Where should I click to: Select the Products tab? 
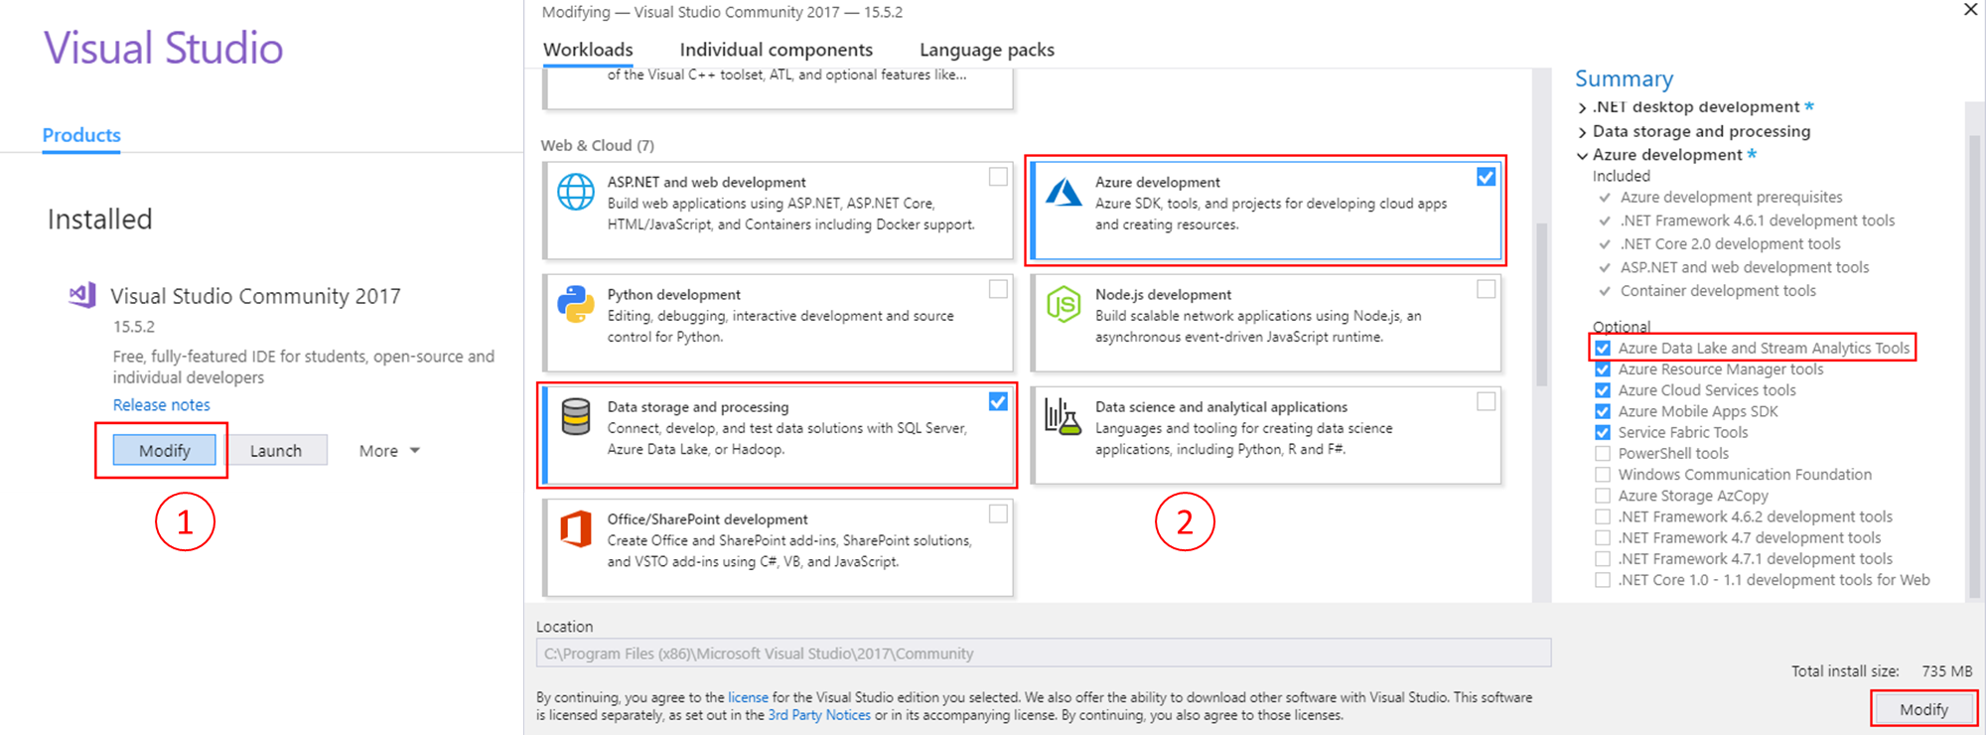[81, 135]
